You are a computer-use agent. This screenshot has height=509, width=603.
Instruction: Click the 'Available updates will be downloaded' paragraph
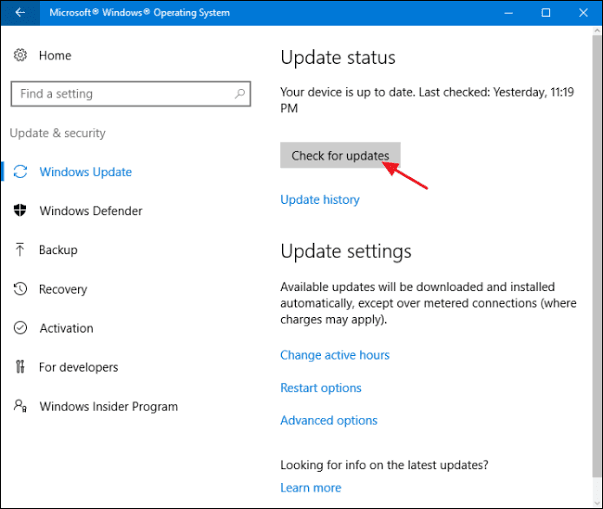[428, 303]
